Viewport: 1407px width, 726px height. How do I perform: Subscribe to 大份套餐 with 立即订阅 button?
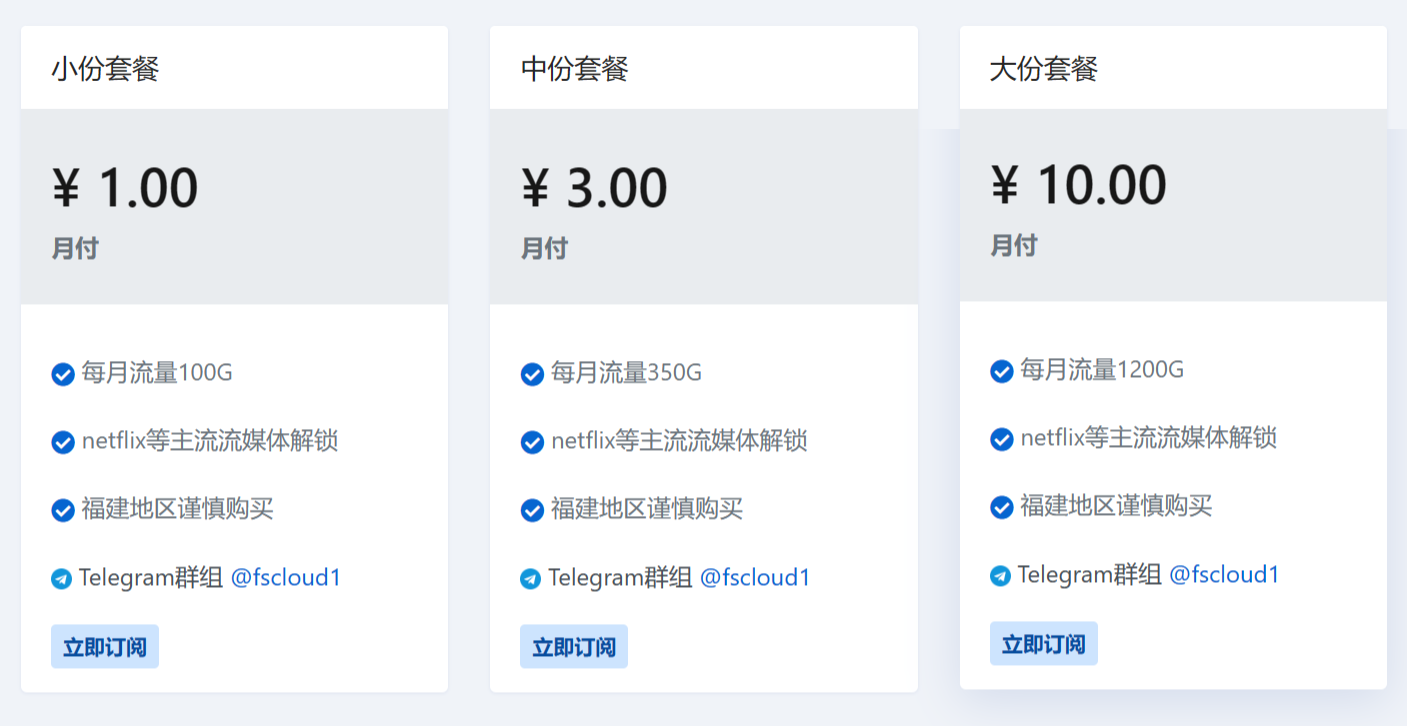pos(1044,643)
